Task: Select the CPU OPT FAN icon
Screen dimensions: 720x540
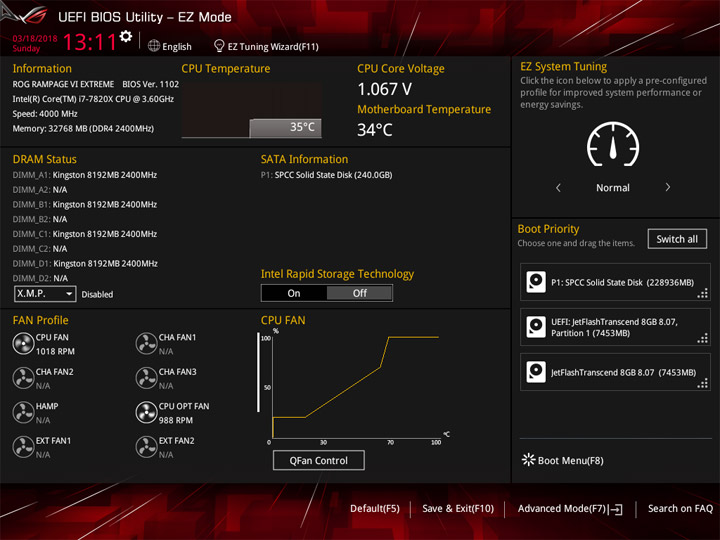Action: tap(146, 412)
